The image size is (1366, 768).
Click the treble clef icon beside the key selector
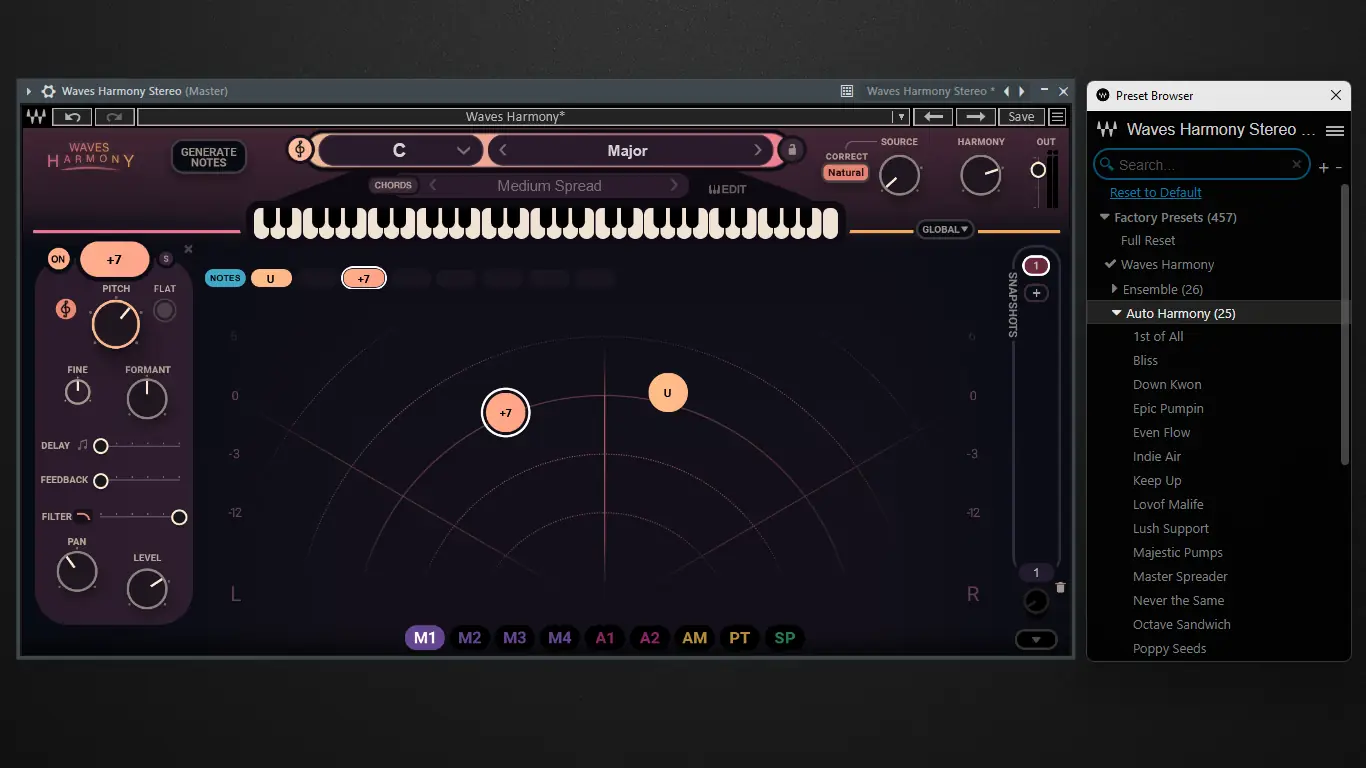point(299,150)
